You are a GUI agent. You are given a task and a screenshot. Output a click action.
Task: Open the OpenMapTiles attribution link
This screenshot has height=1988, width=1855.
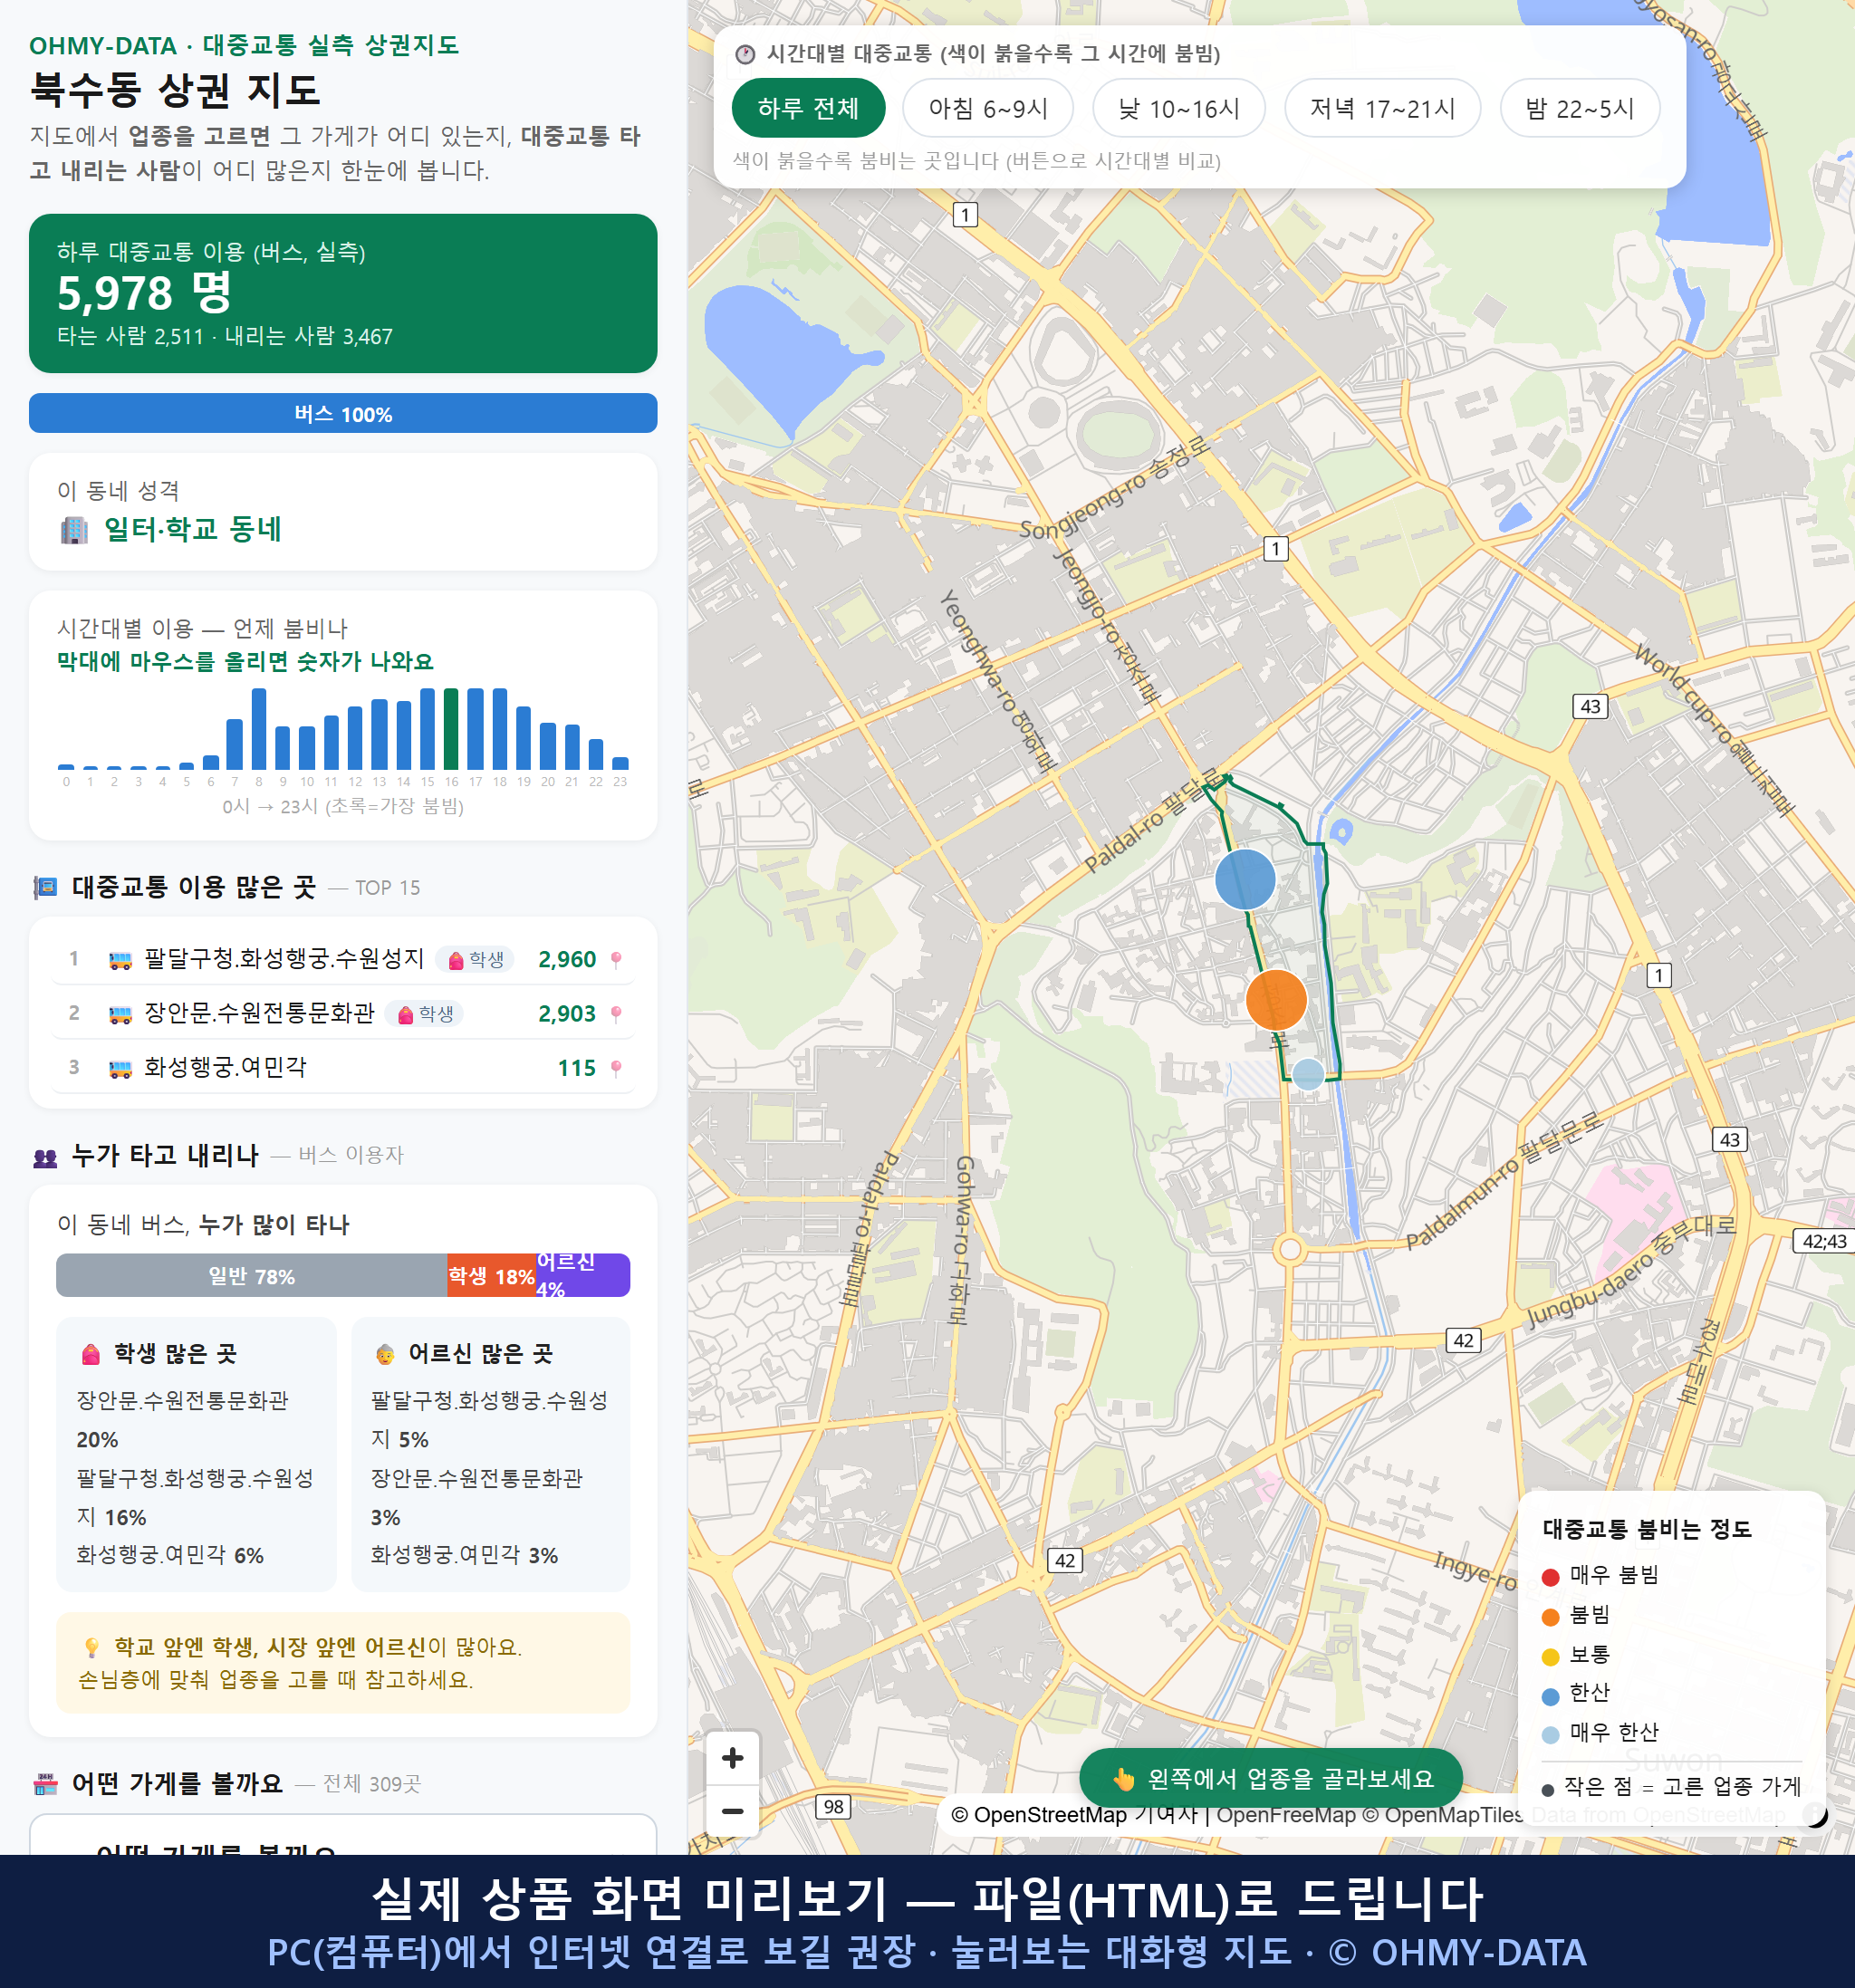pos(1443,1815)
